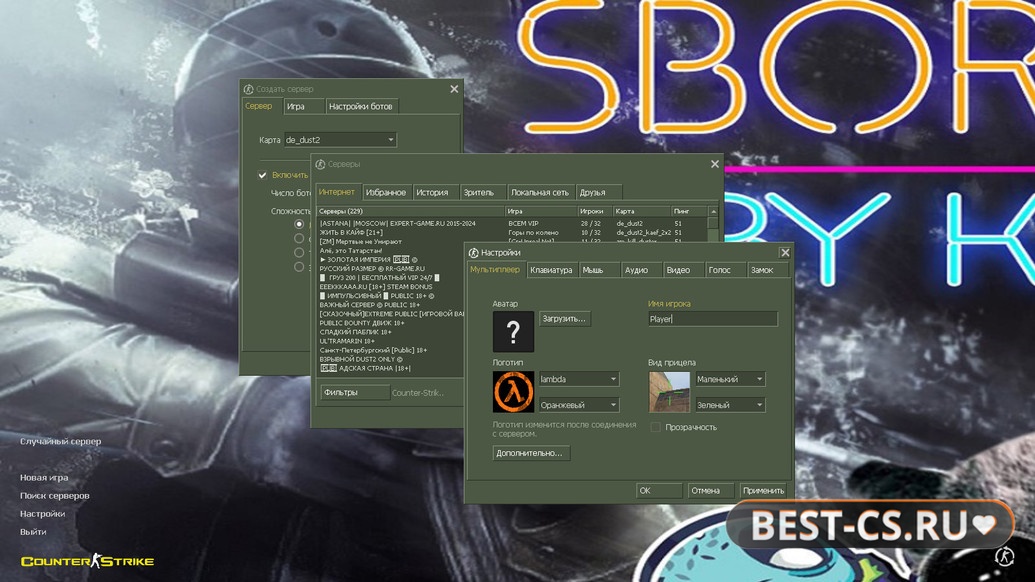This screenshot has width=1035, height=582.
Task: Switch to the Мультиплеер tab
Action: click(496, 269)
